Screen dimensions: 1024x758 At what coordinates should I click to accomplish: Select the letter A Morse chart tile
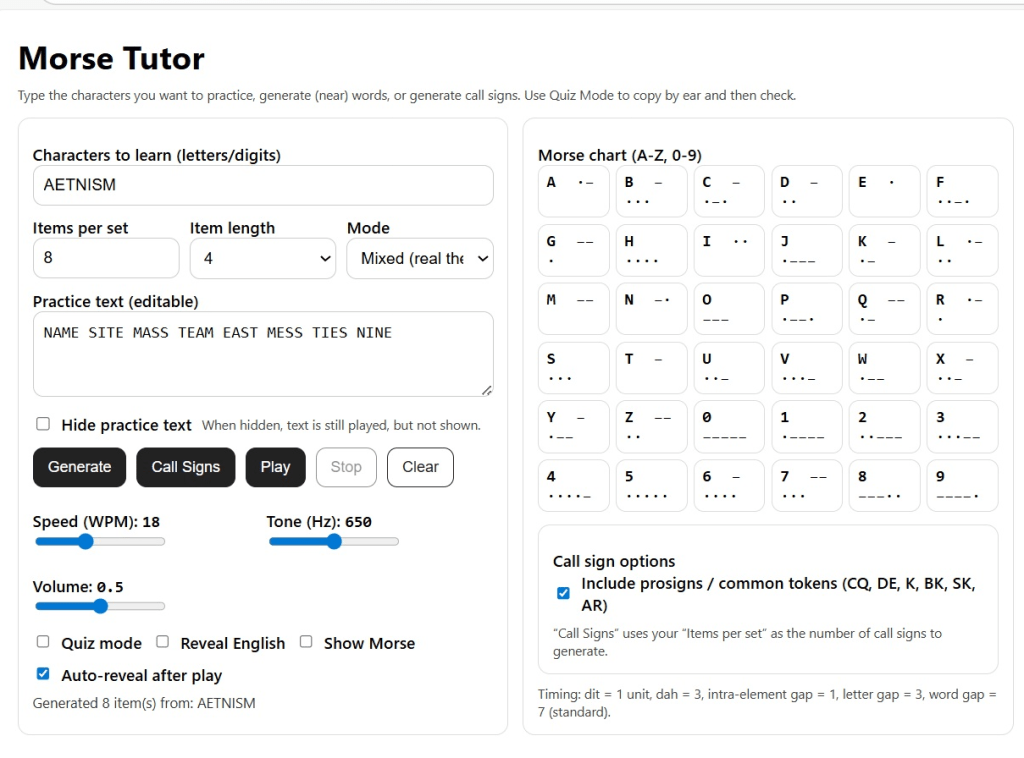[573, 190]
